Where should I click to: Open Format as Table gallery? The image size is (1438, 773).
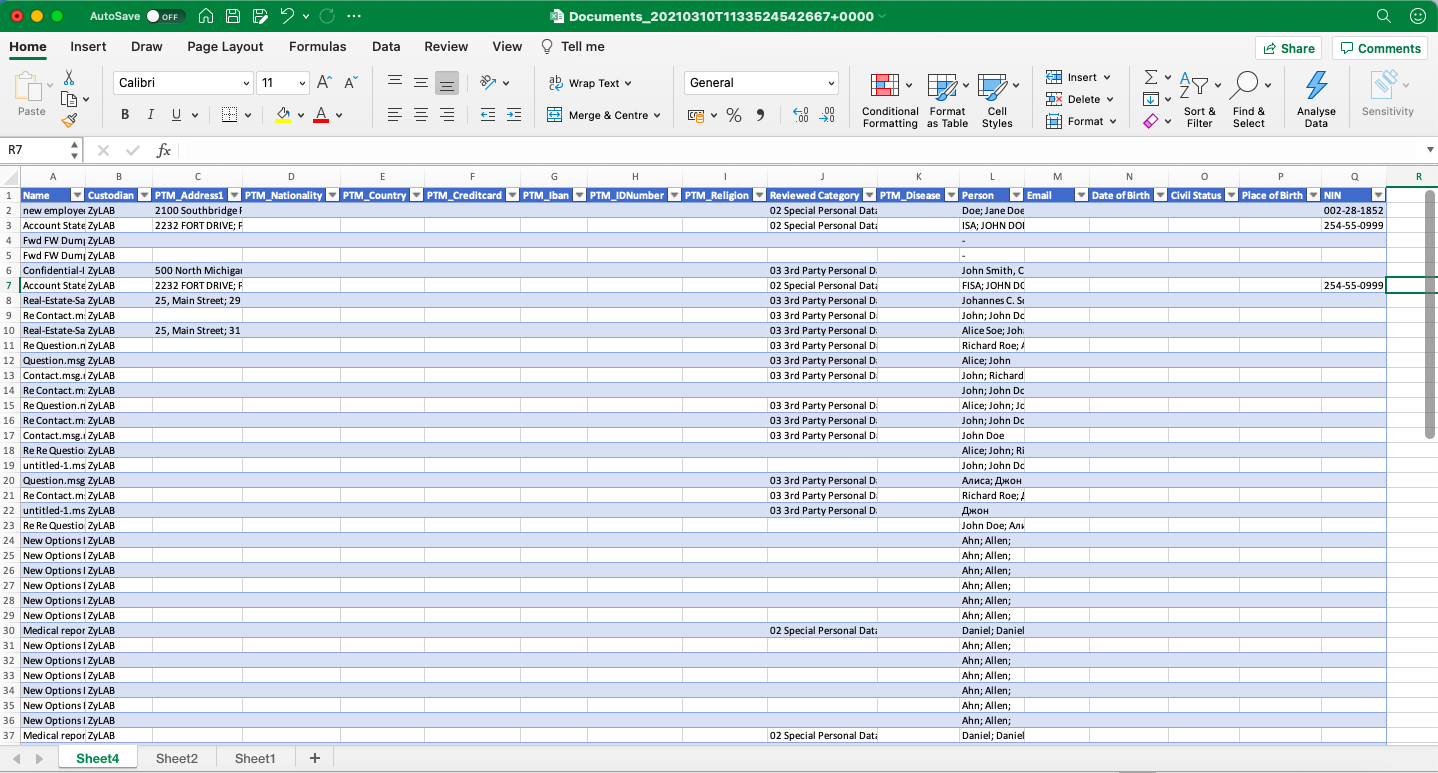[x=947, y=100]
